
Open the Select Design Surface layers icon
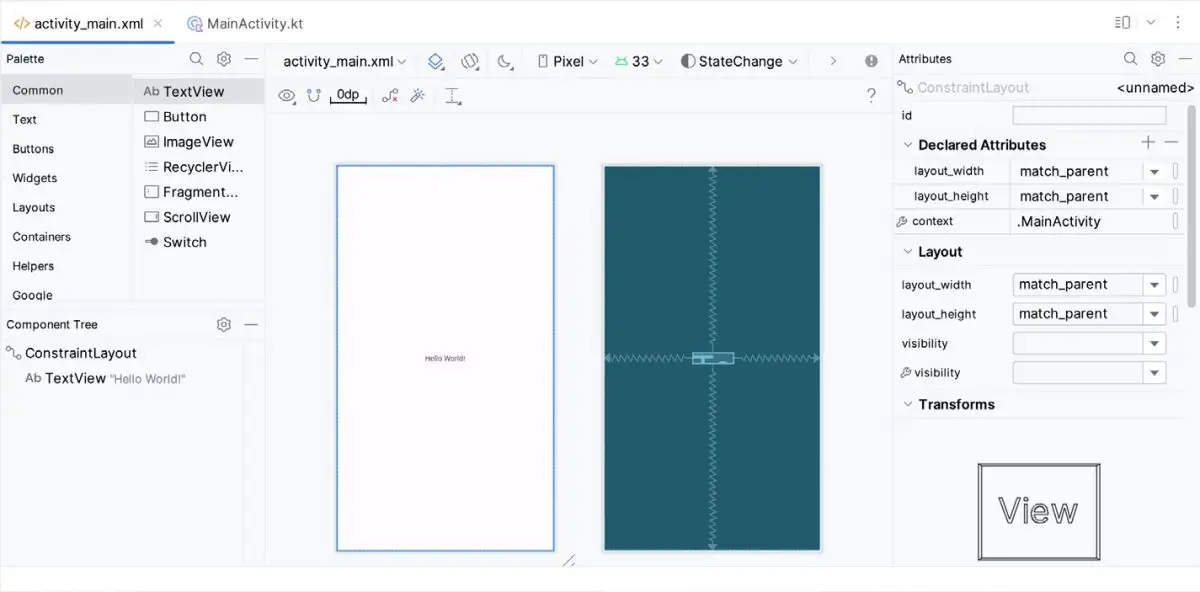436,62
